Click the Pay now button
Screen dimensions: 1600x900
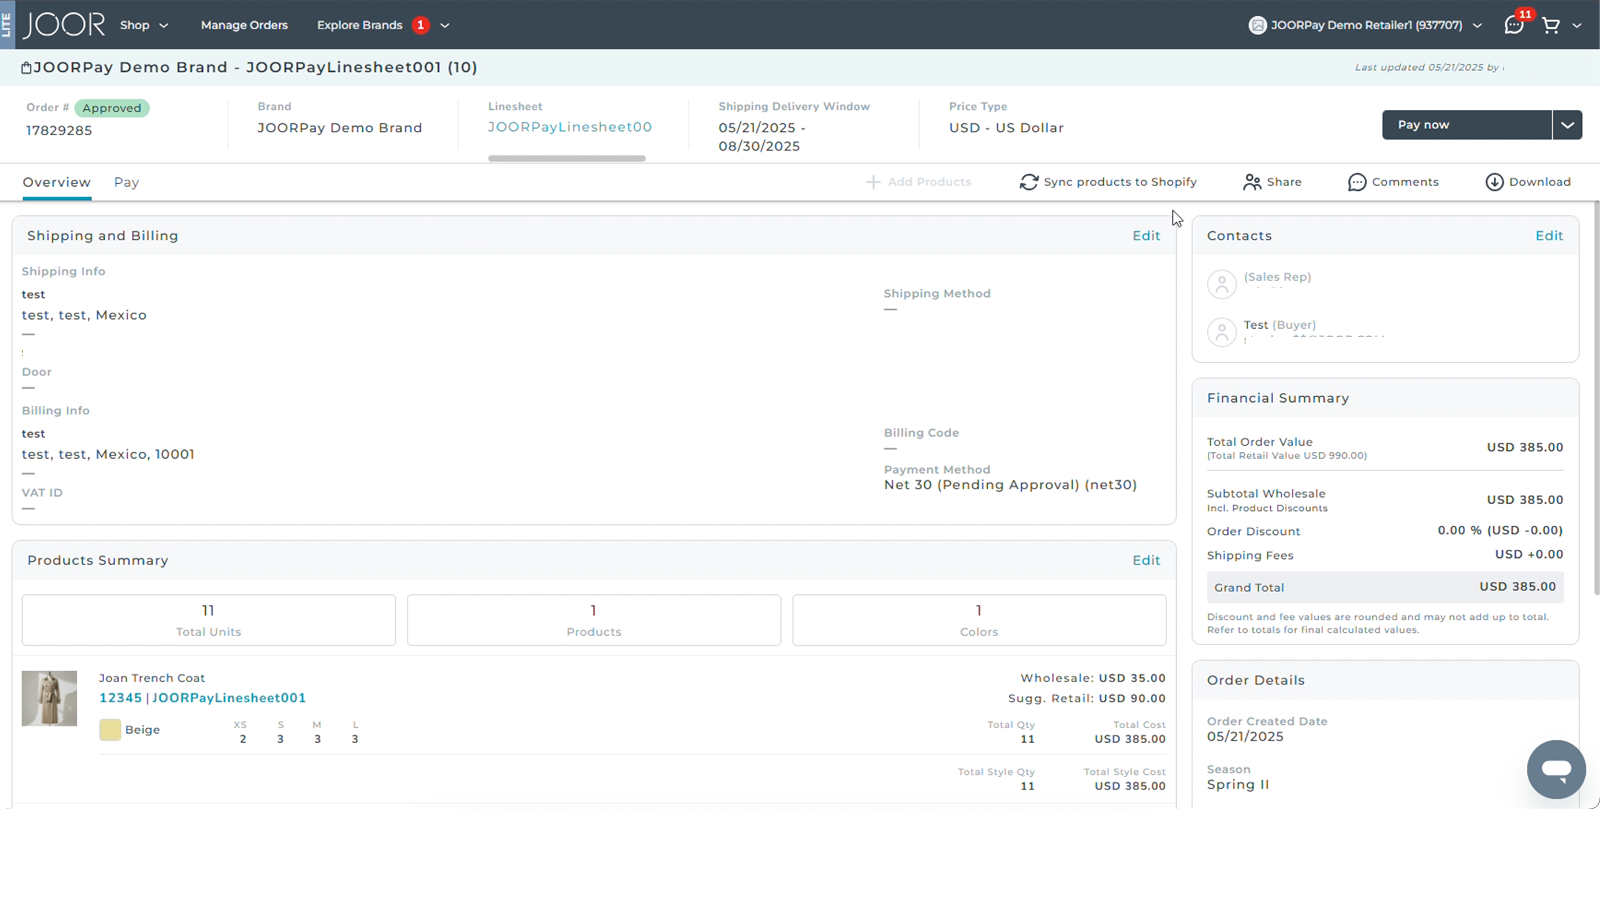pos(1467,125)
